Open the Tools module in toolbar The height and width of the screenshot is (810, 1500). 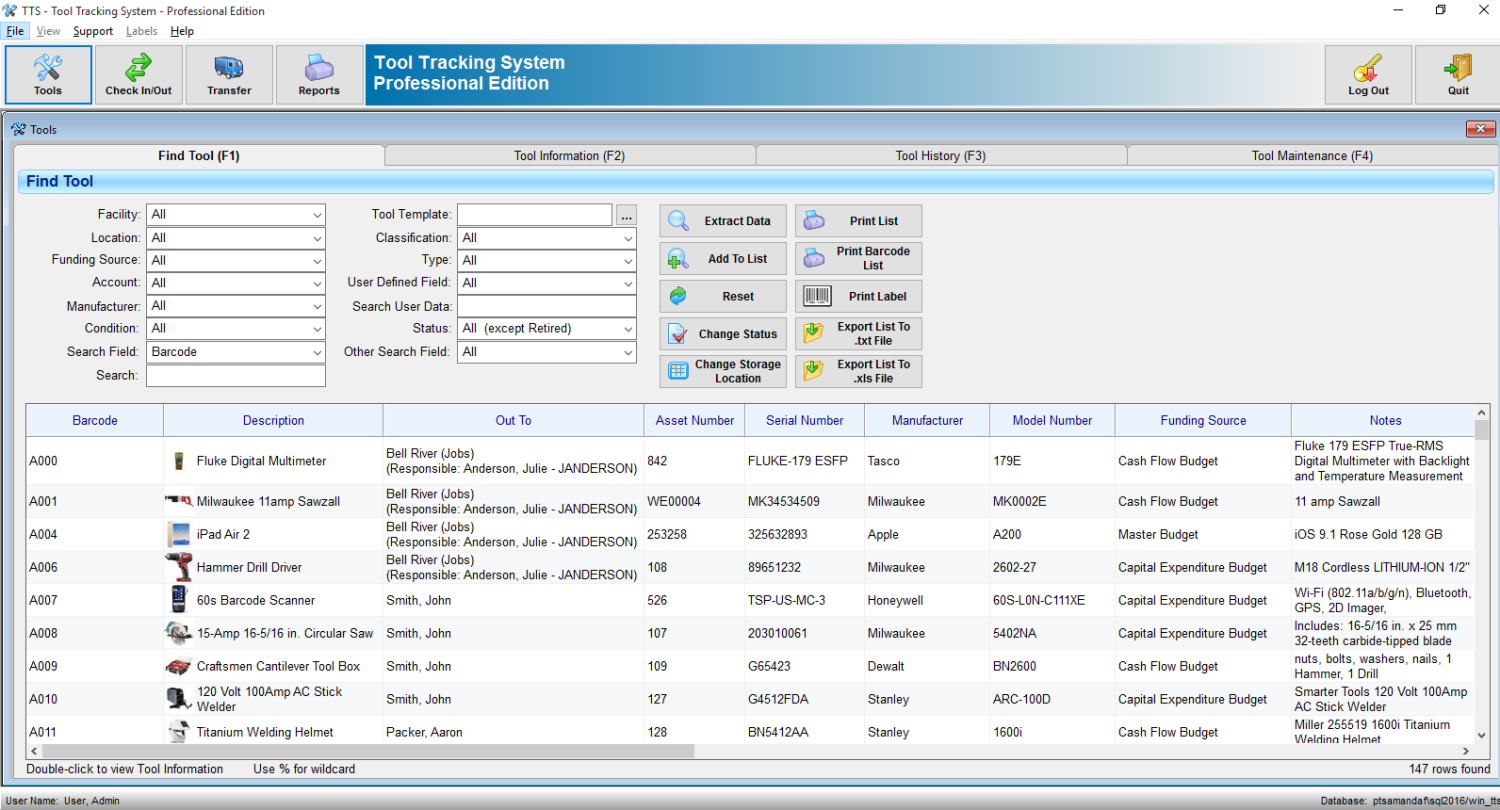click(x=48, y=75)
